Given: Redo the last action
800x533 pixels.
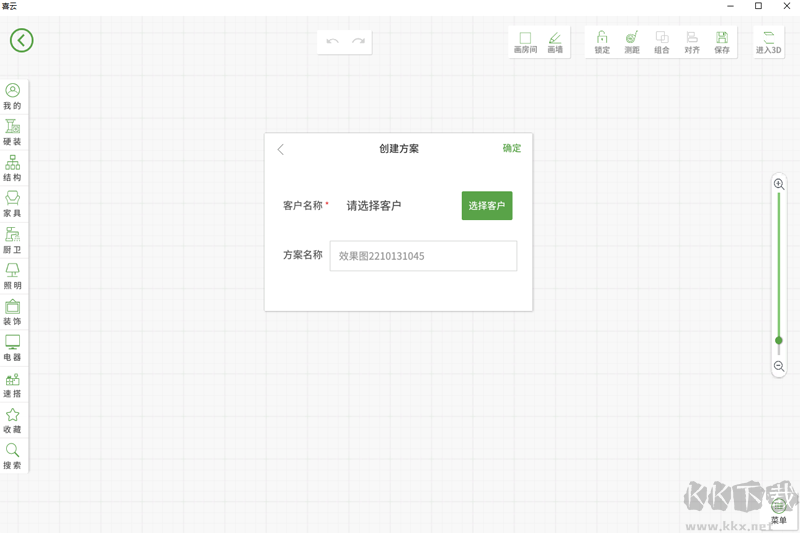Looking at the screenshot, I should point(358,41).
